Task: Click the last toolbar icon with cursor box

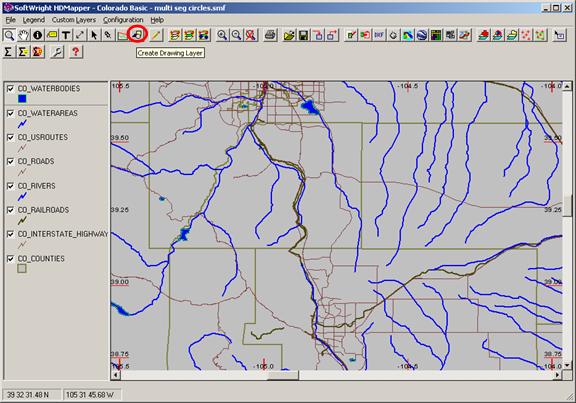Action: tap(559, 35)
